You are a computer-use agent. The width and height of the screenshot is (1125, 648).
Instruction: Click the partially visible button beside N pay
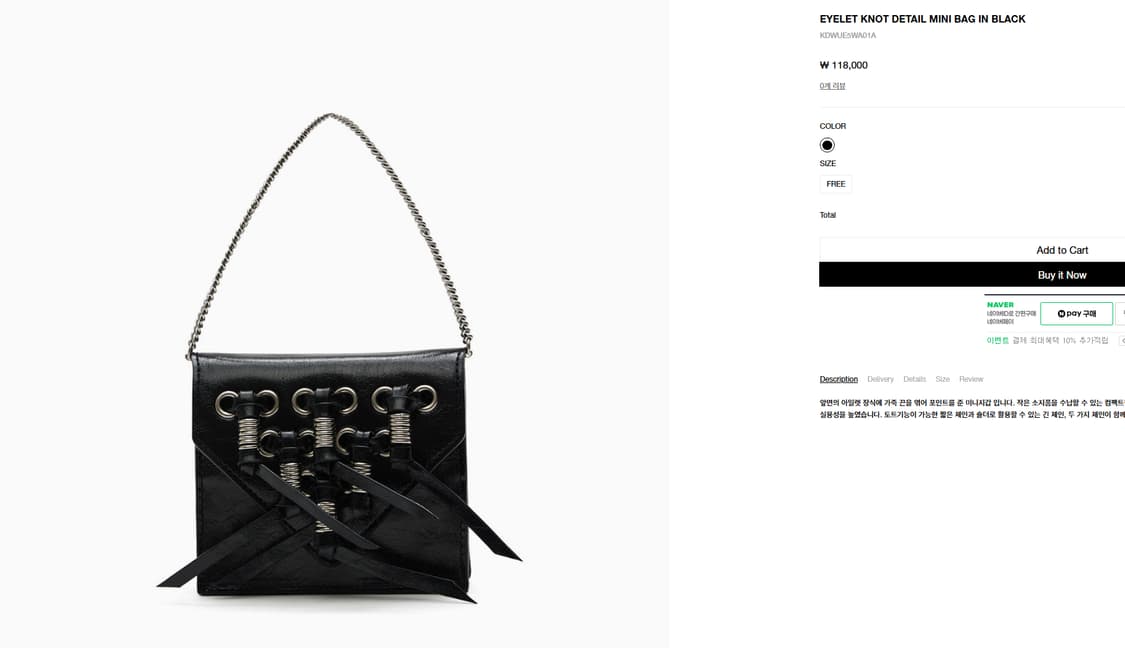point(1120,314)
